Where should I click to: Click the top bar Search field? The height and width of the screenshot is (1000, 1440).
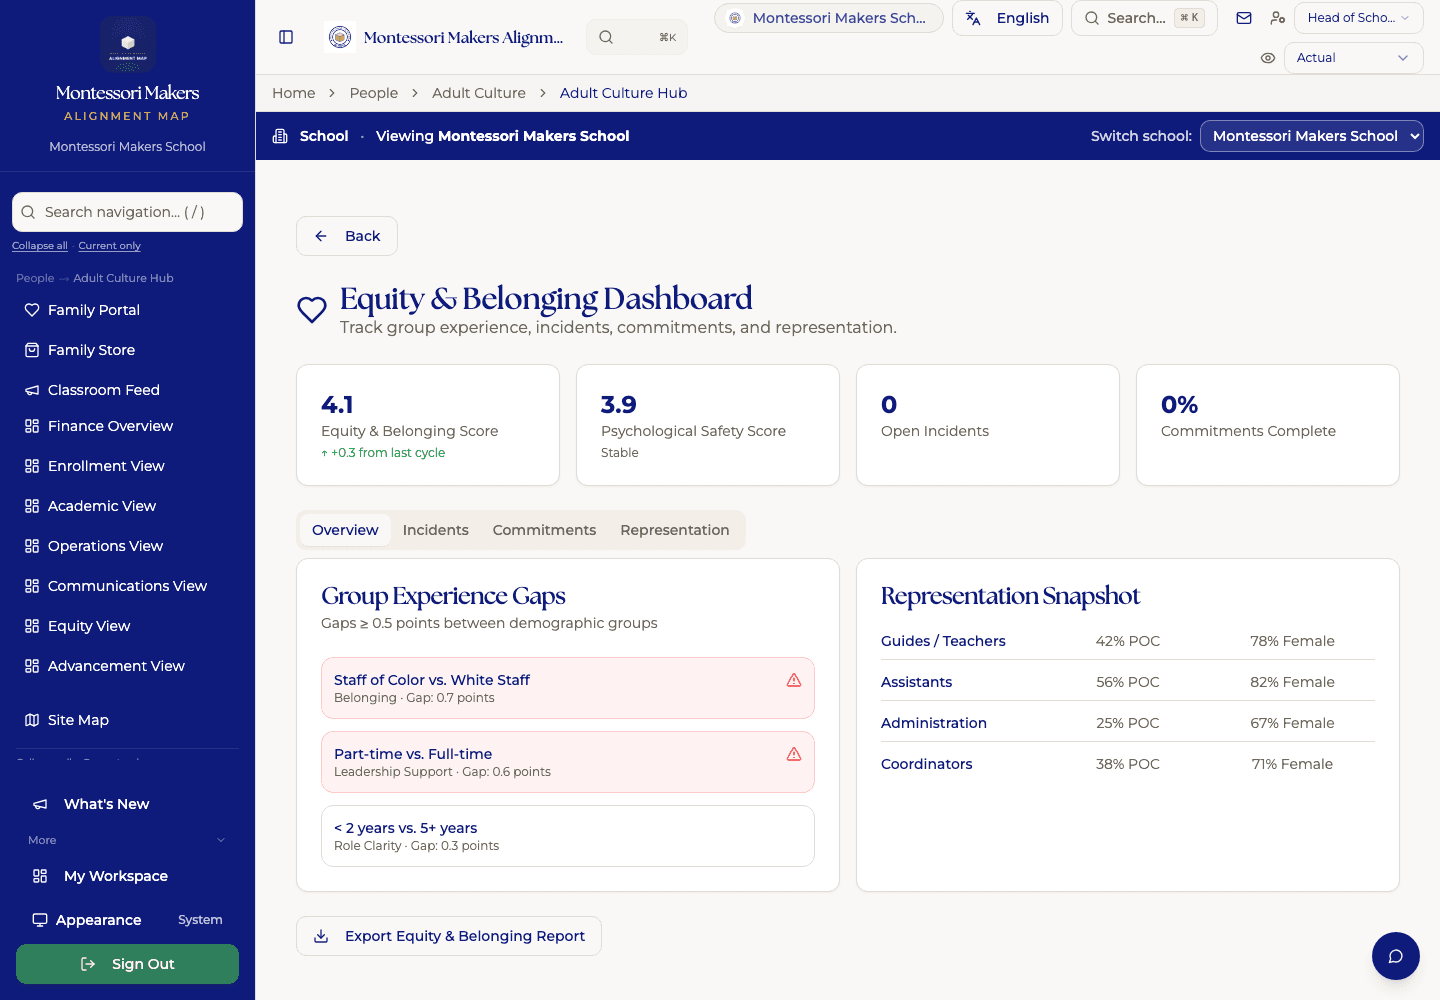(1144, 18)
